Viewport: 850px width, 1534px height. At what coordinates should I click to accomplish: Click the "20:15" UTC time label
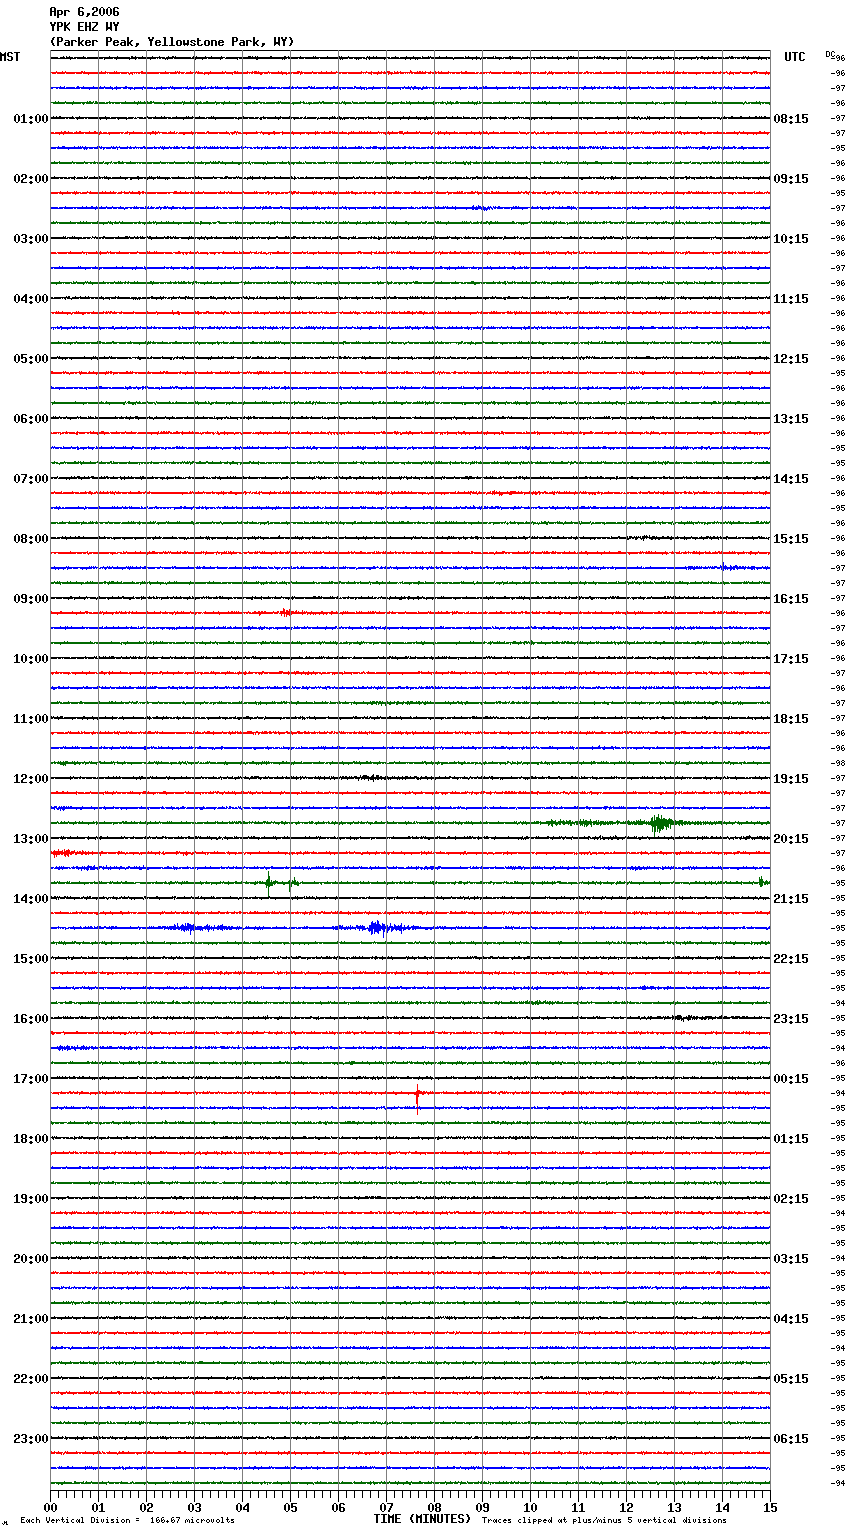click(x=791, y=839)
